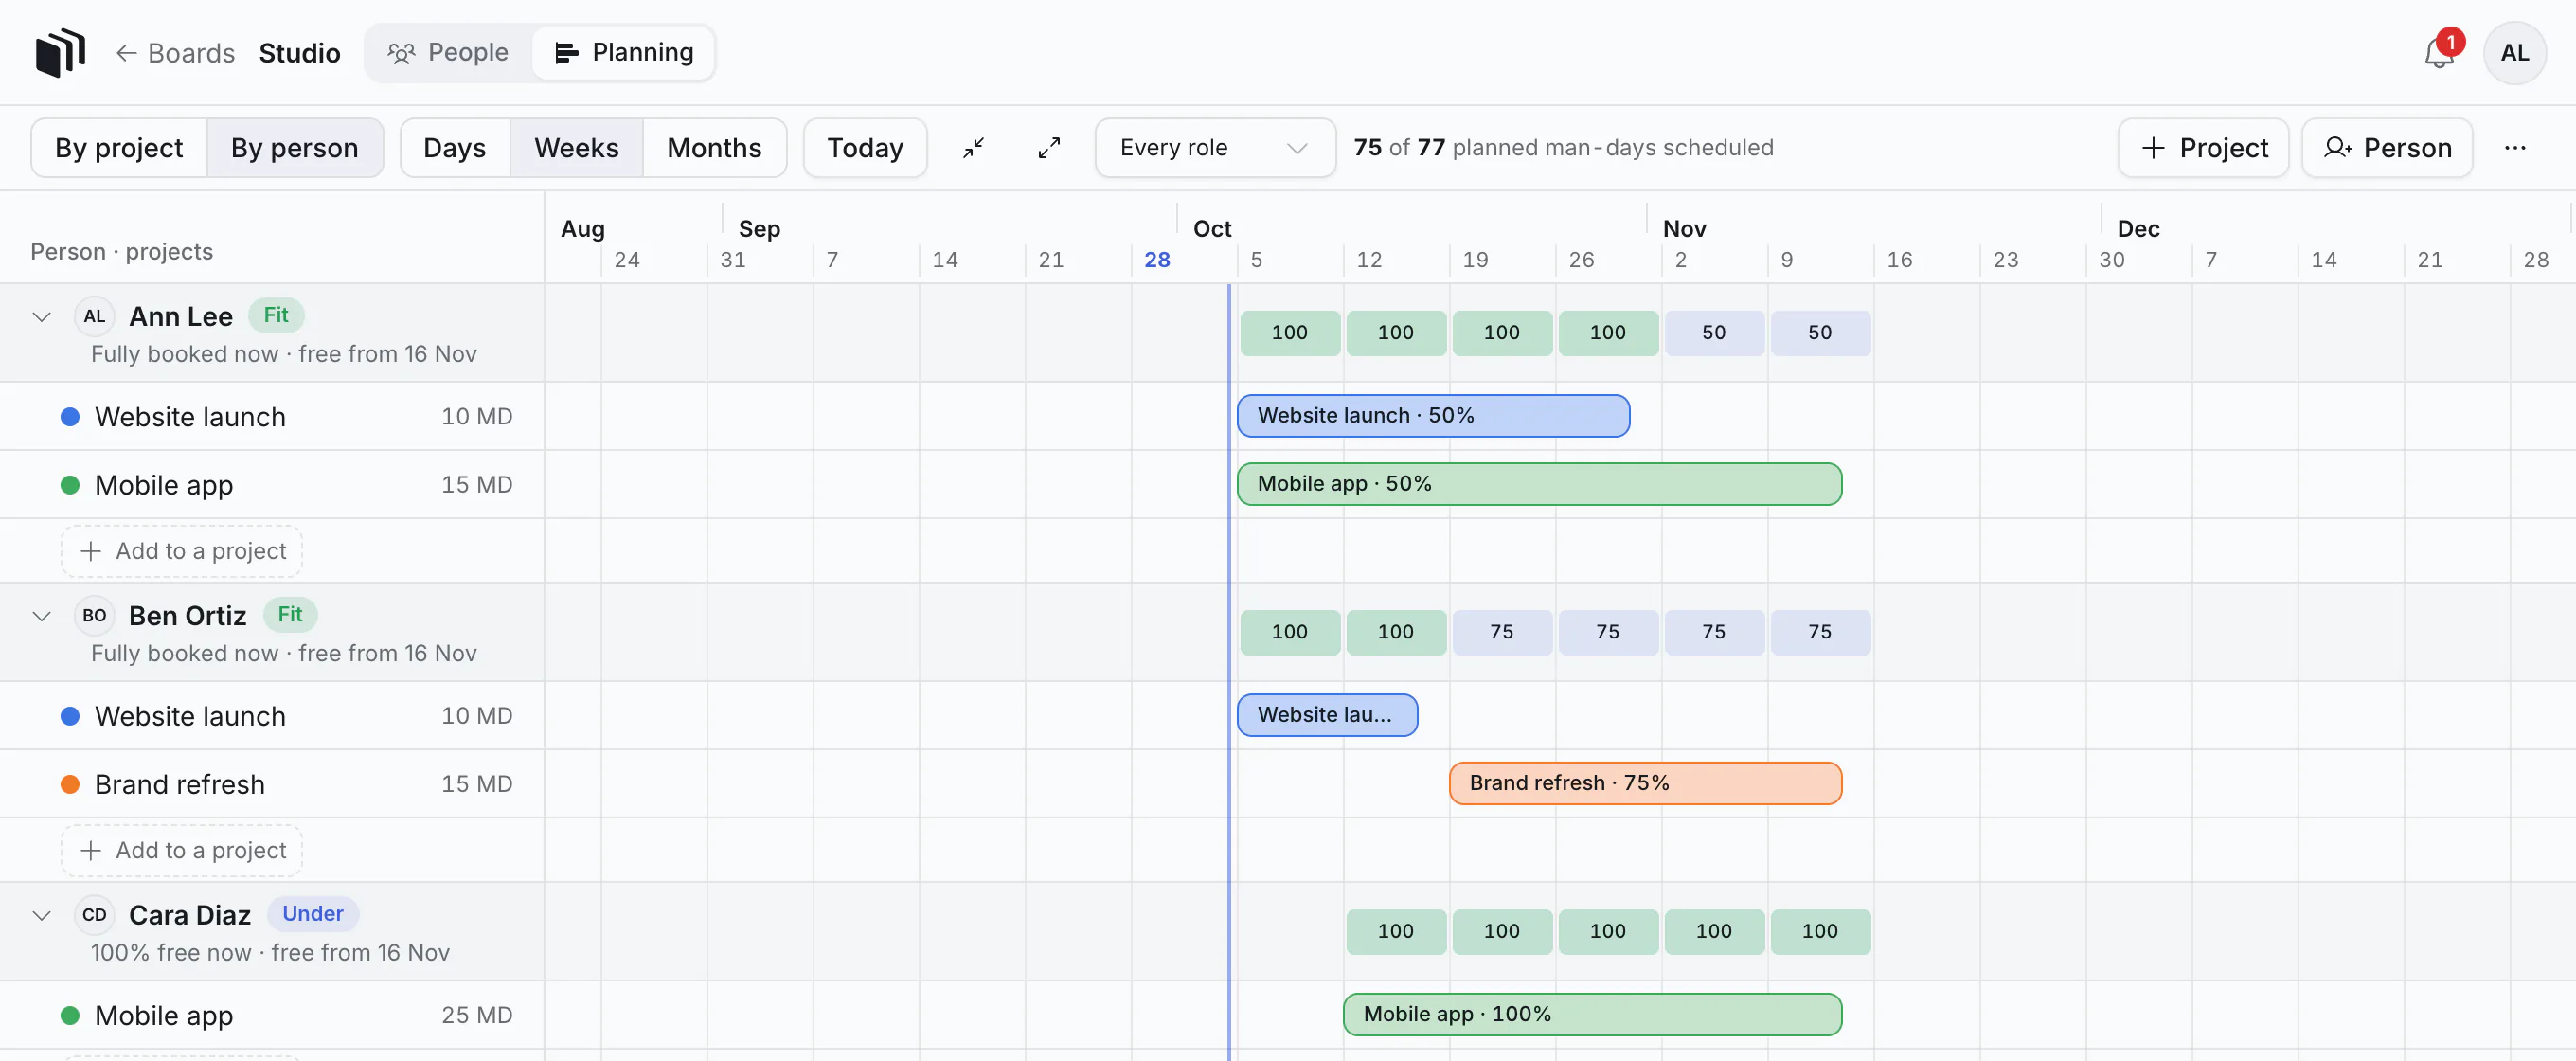Go back to Boards

click(x=175, y=53)
